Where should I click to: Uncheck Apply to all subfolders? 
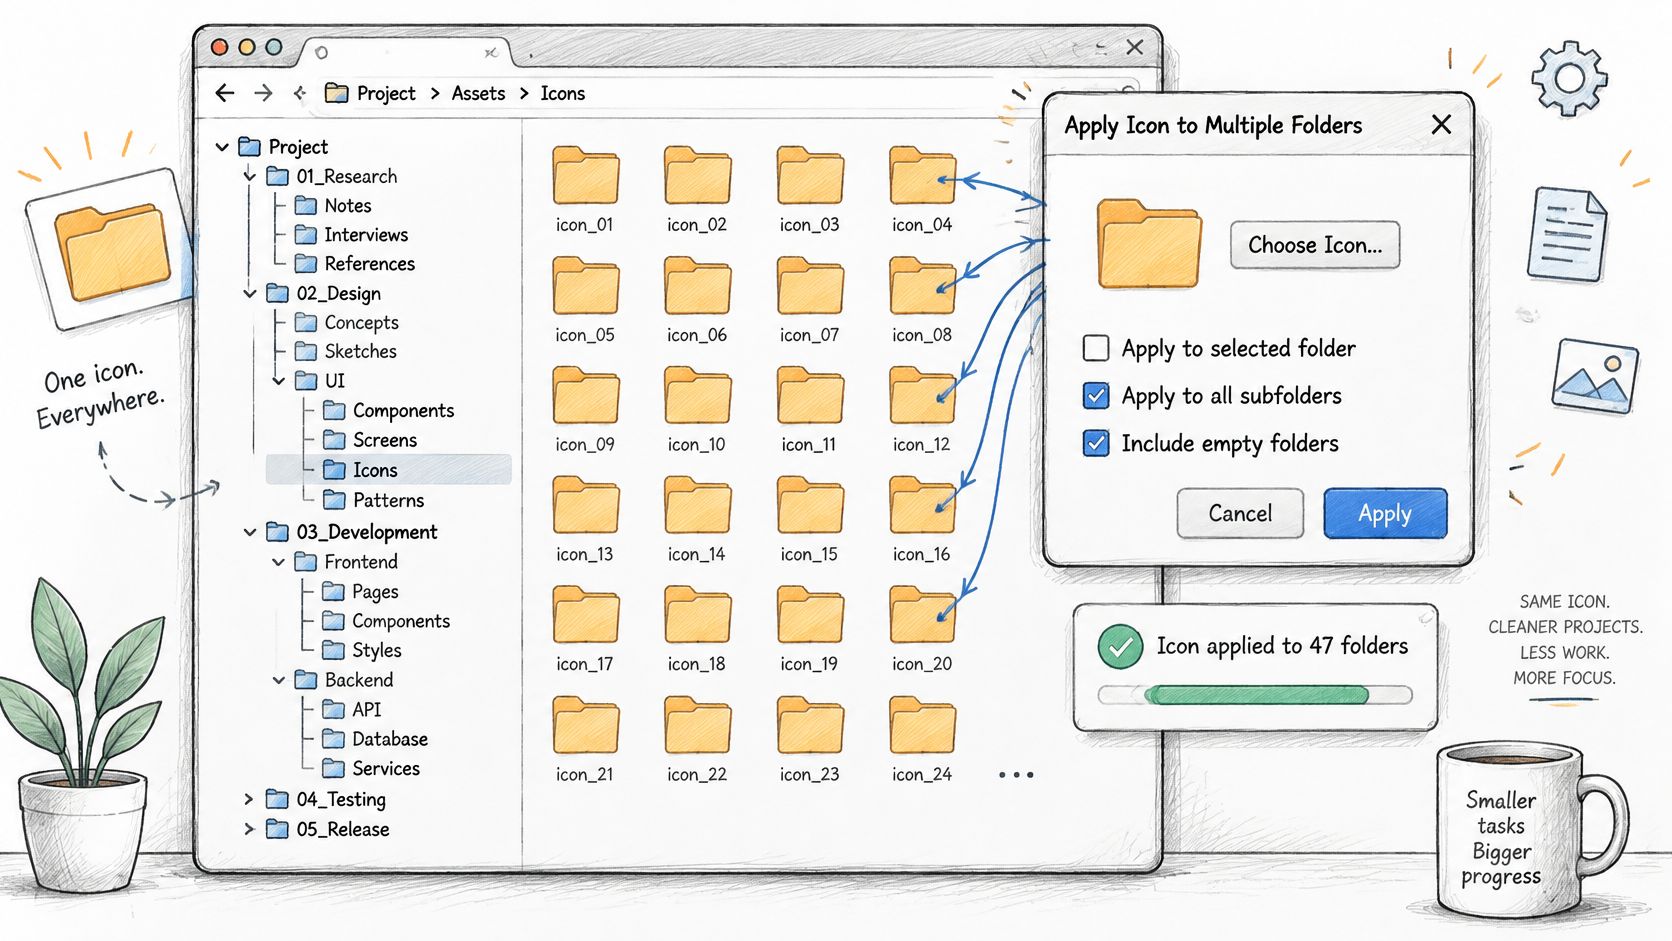click(1096, 396)
